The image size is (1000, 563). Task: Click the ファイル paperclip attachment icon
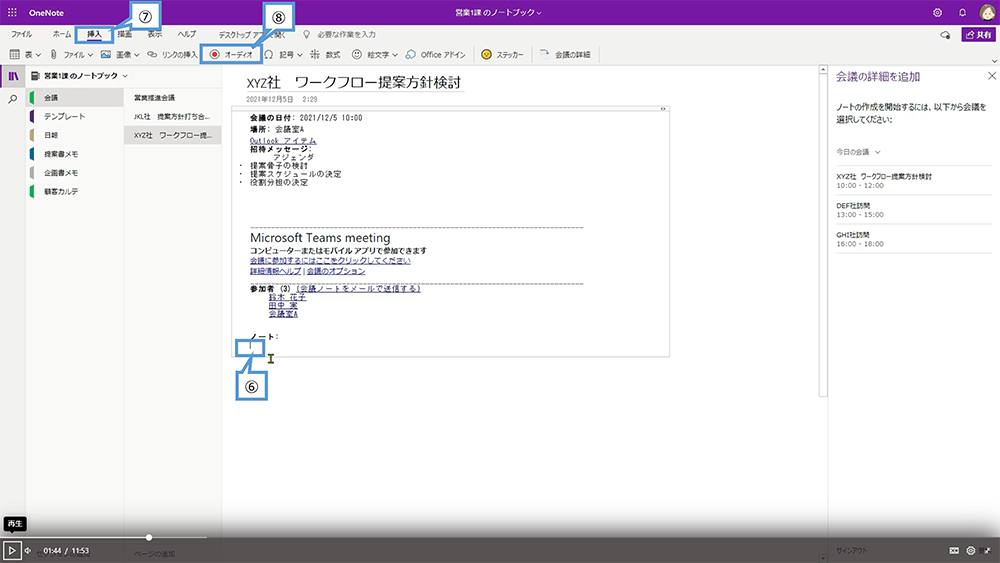pos(54,54)
